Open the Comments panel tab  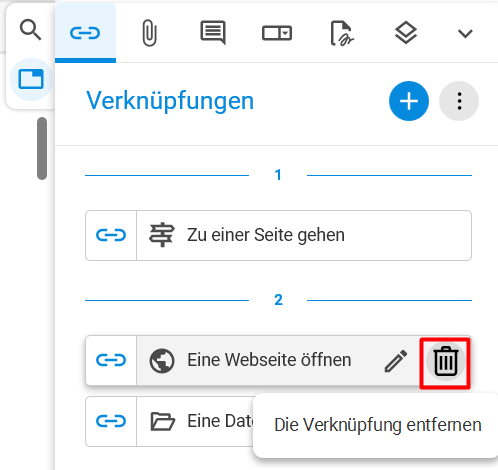(213, 32)
